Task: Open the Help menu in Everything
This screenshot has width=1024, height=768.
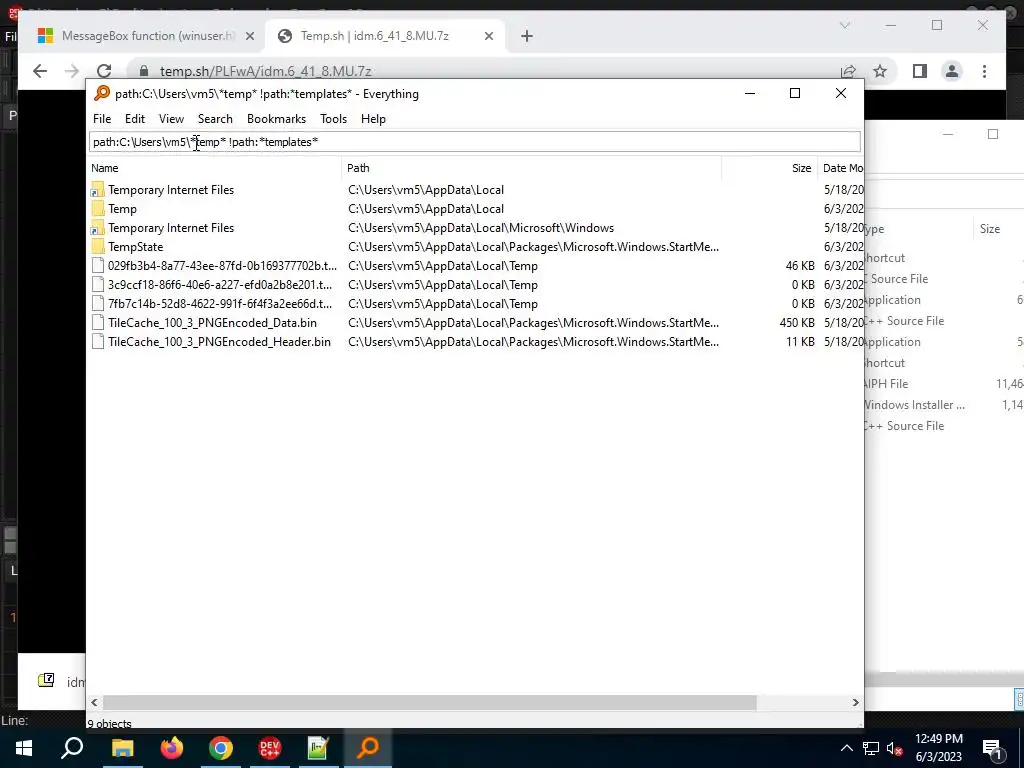Action: point(373,119)
